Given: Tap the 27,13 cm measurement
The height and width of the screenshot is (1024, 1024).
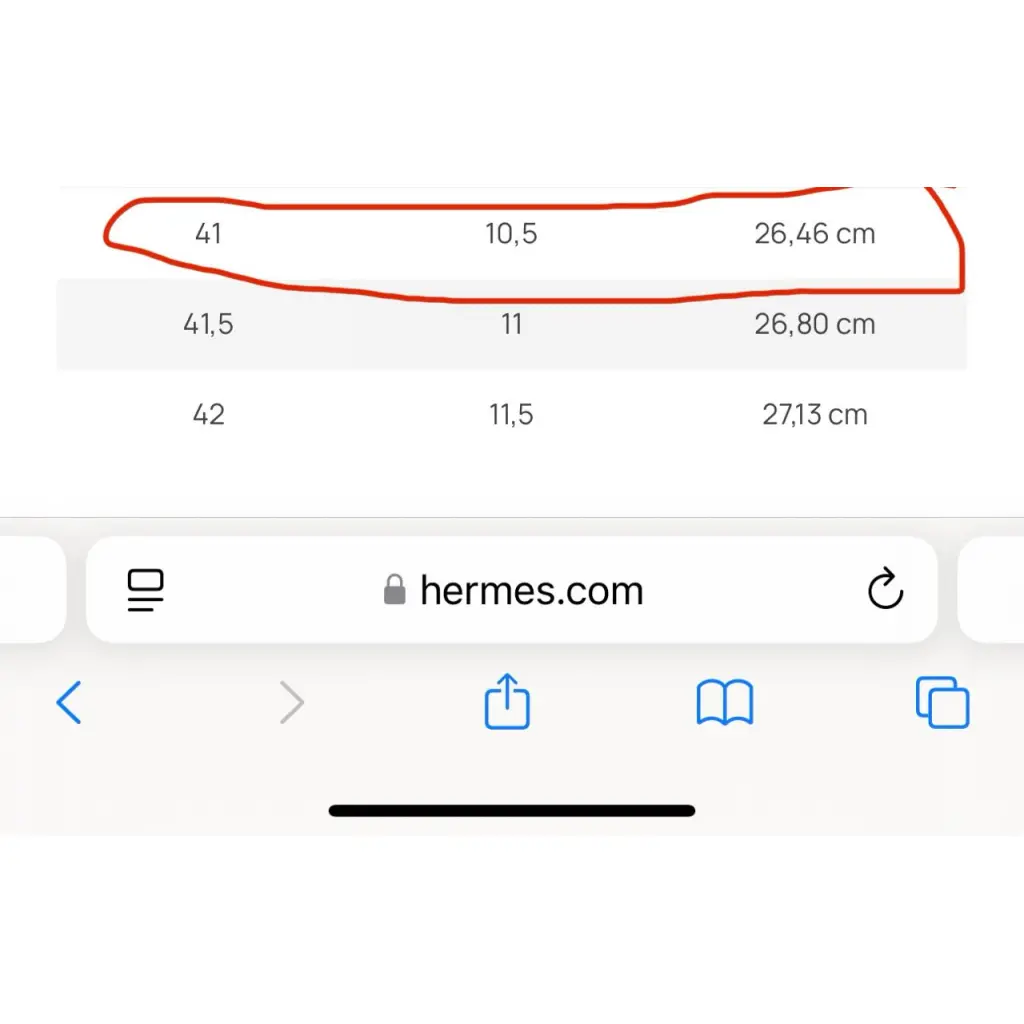Looking at the screenshot, I should (814, 414).
